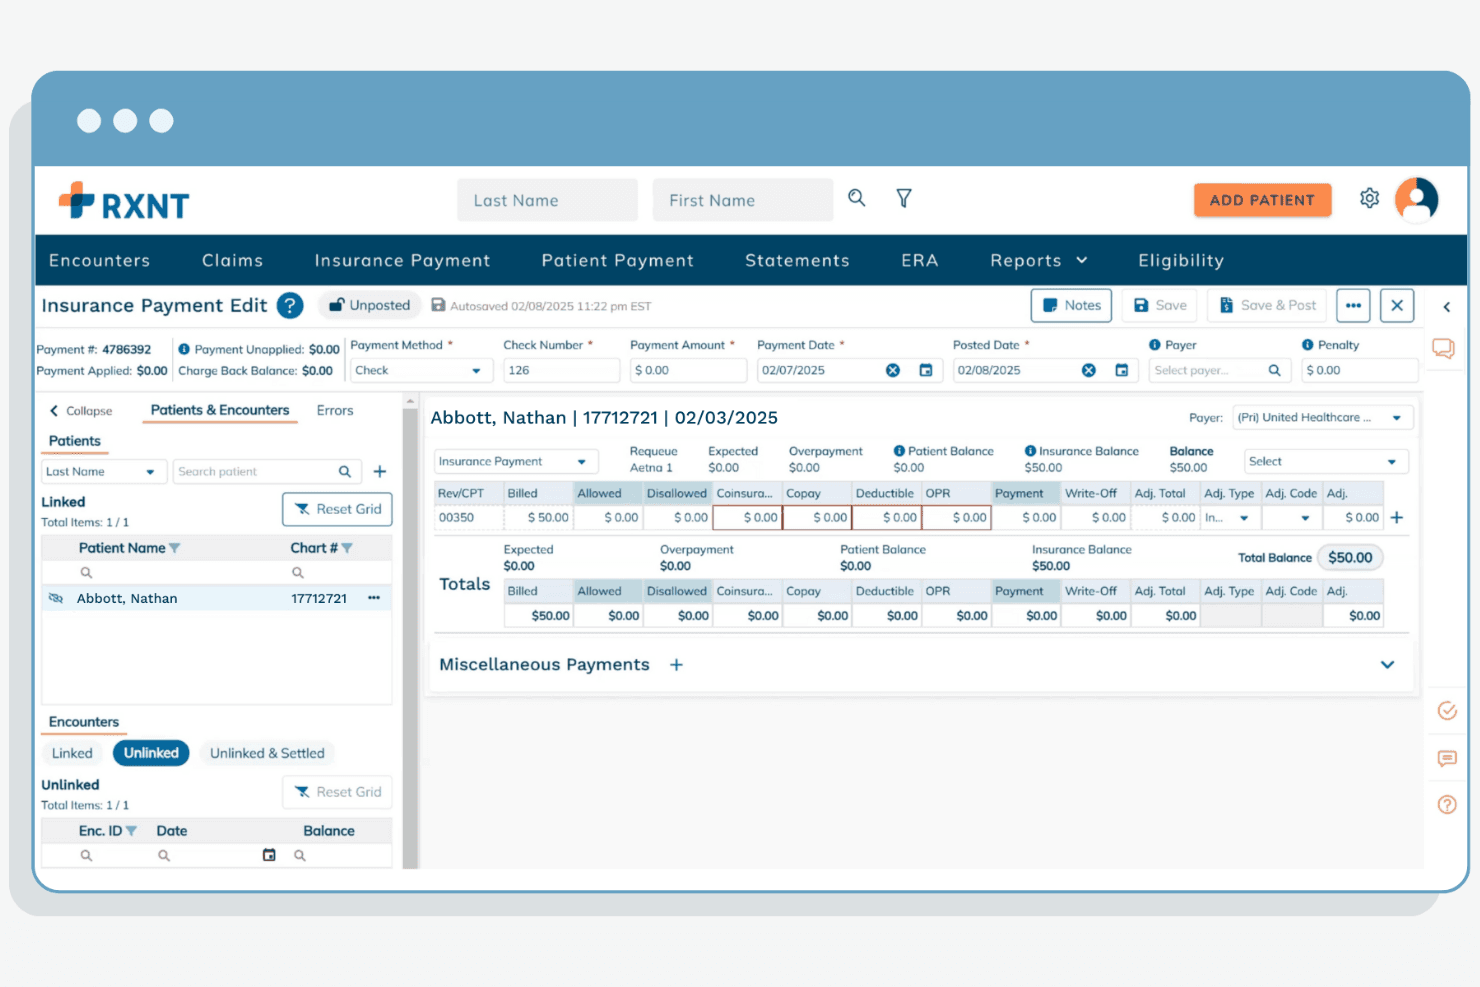Switch to the Errors tab
The height and width of the screenshot is (987, 1480).
(x=335, y=411)
